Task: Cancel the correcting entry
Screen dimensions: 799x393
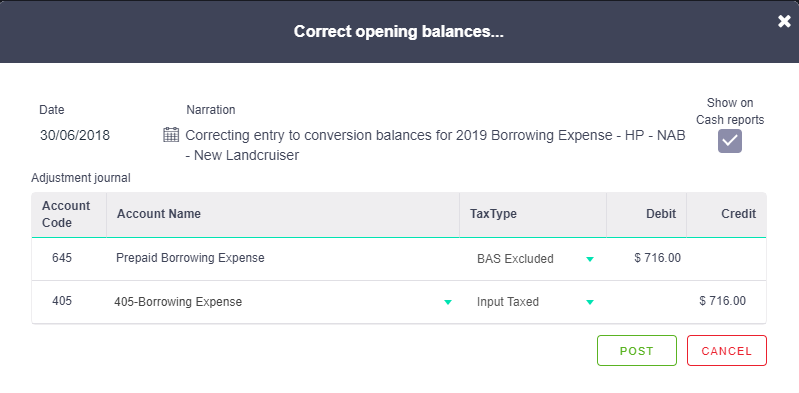Action: [x=727, y=351]
